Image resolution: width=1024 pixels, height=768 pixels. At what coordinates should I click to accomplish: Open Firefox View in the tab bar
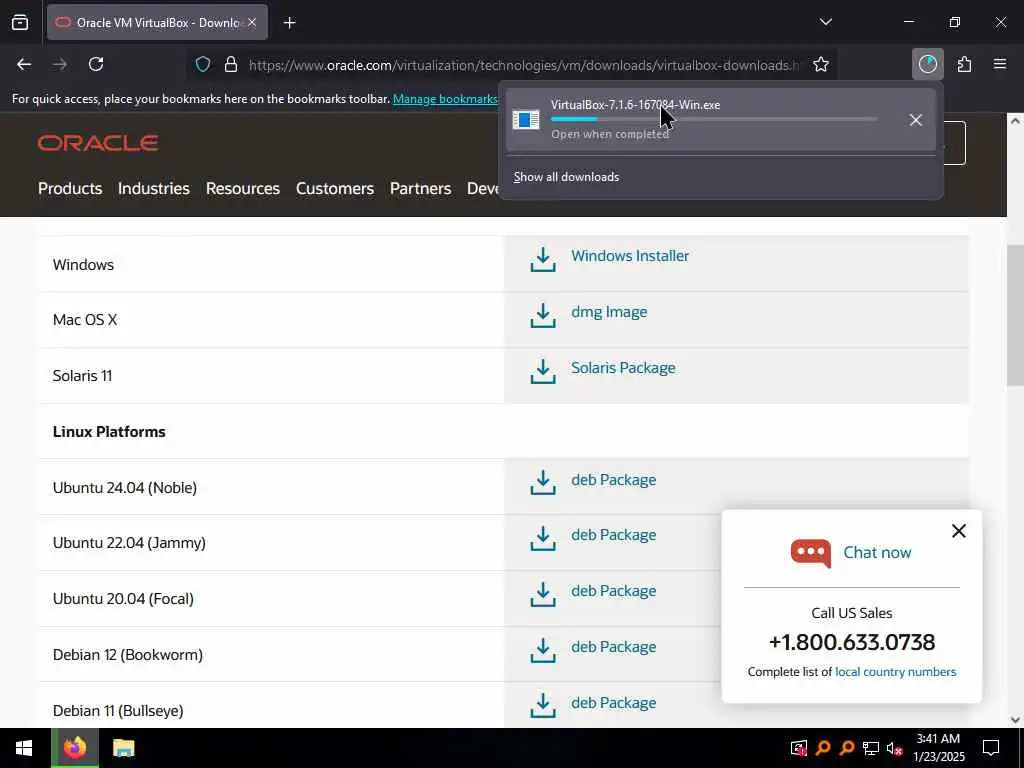(x=20, y=23)
